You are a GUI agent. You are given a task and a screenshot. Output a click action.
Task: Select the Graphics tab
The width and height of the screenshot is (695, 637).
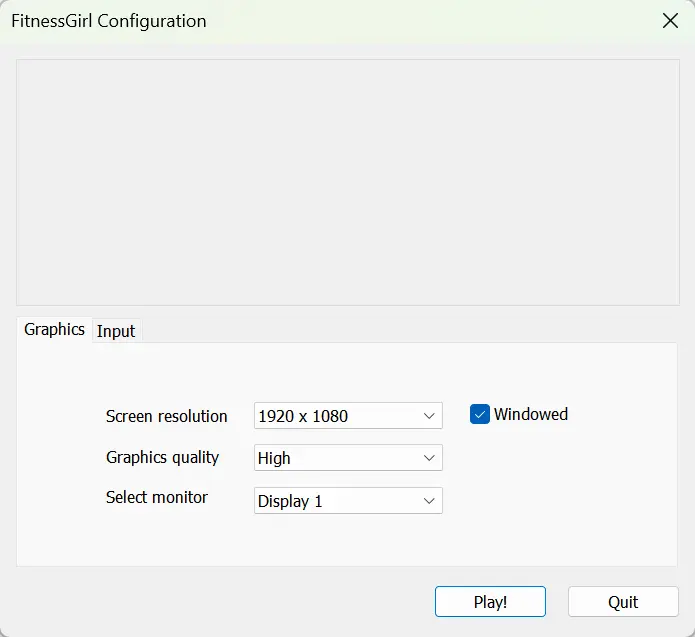[54, 329]
